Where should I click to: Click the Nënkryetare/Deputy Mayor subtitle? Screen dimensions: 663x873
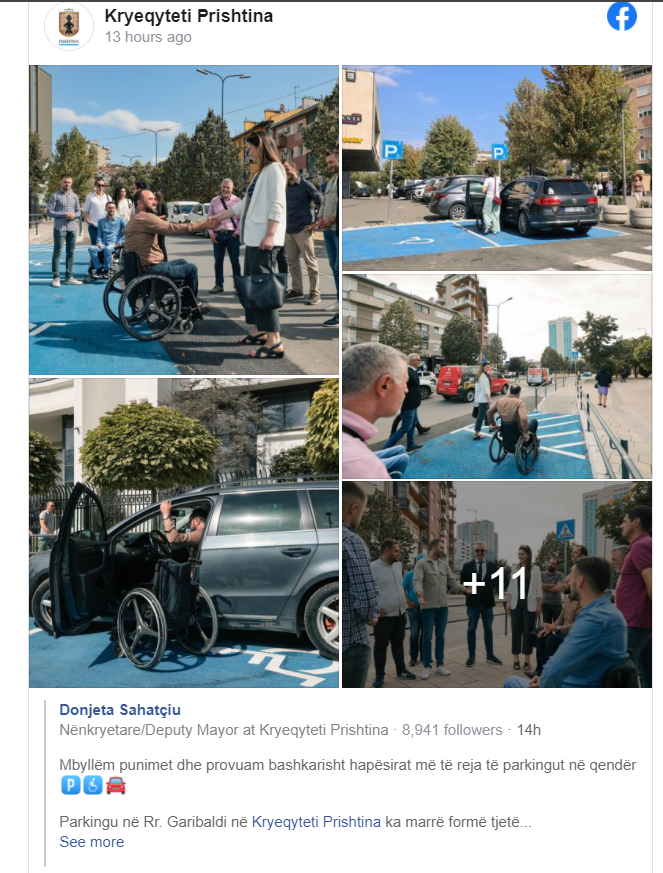[224, 730]
